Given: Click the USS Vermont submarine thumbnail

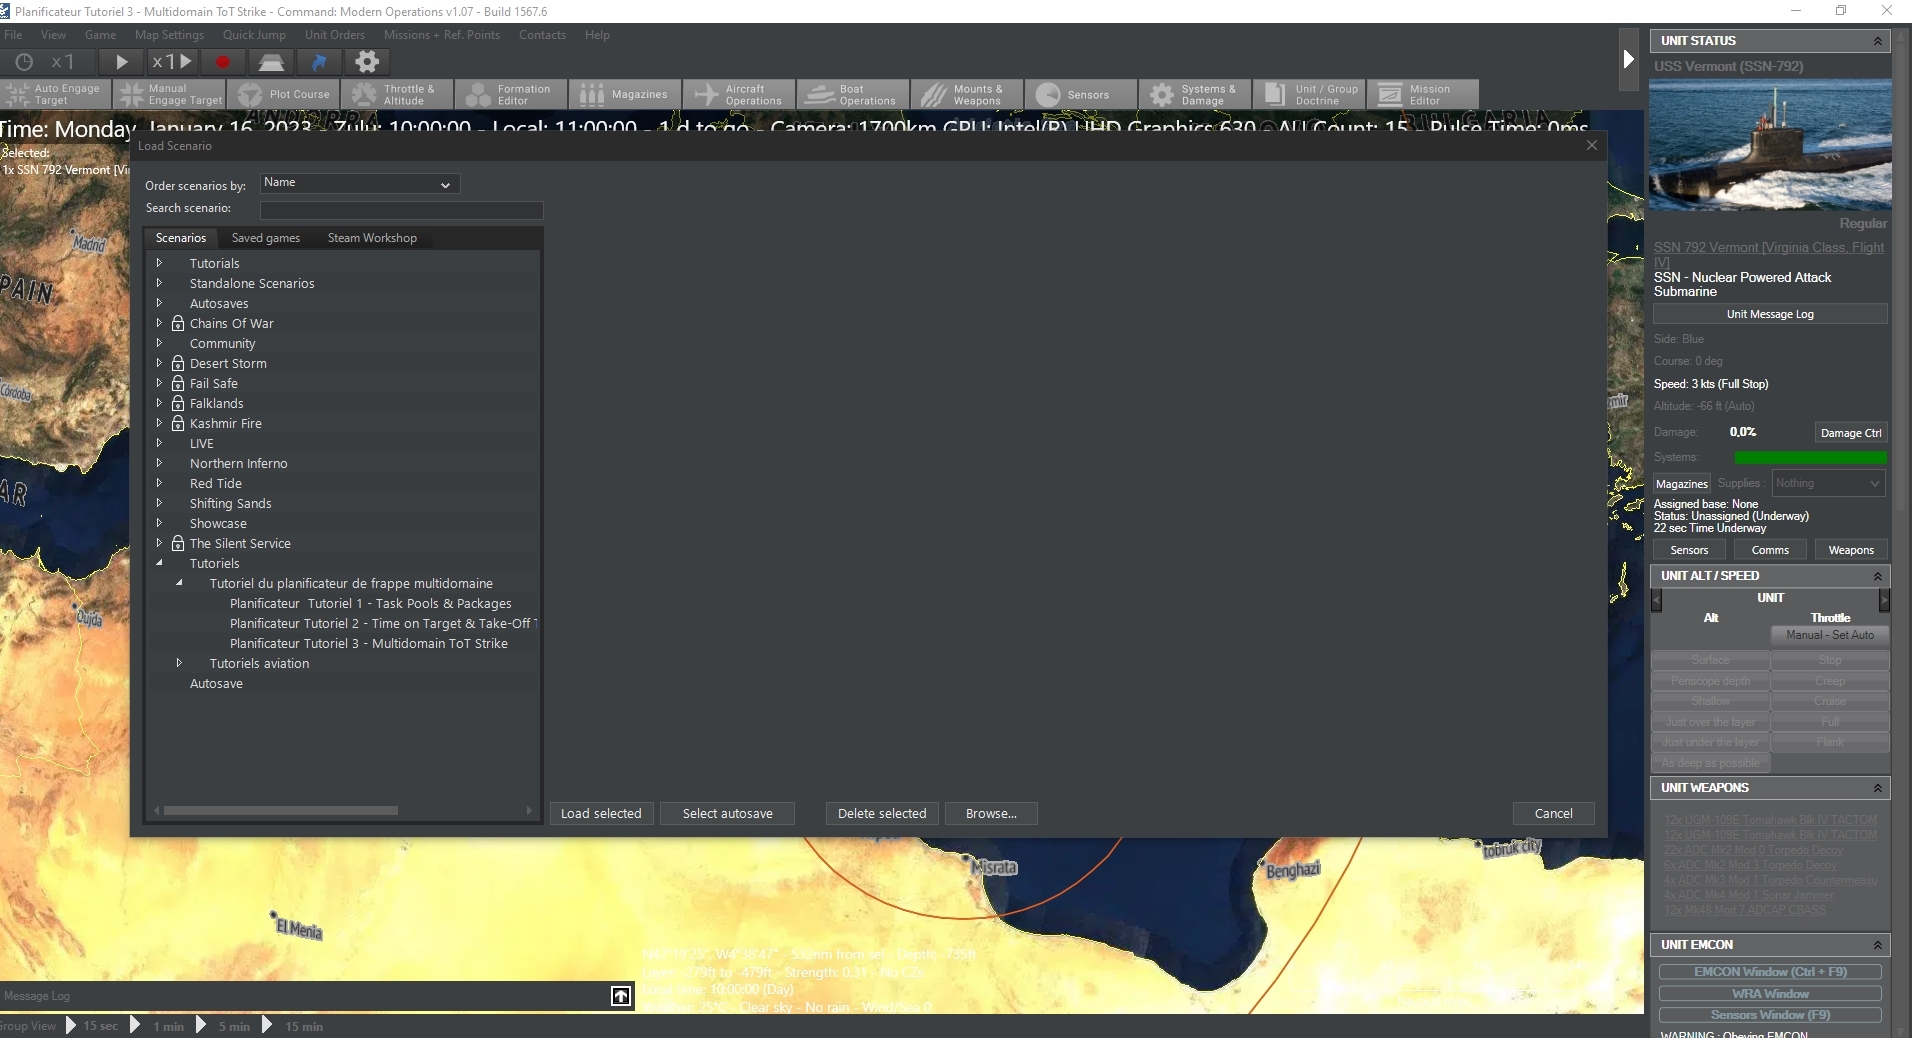Looking at the screenshot, I should pyautogui.click(x=1770, y=144).
